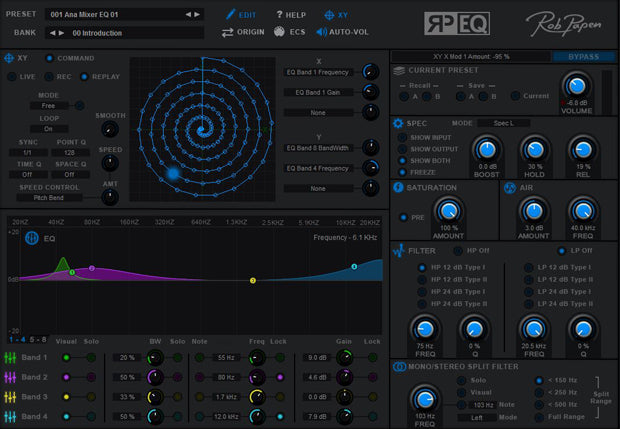Image resolution: width=620 pixels, height=429 pixels.
Task: Toggle Band 2 frequency Lock
Action: click(x=280, y=377)
